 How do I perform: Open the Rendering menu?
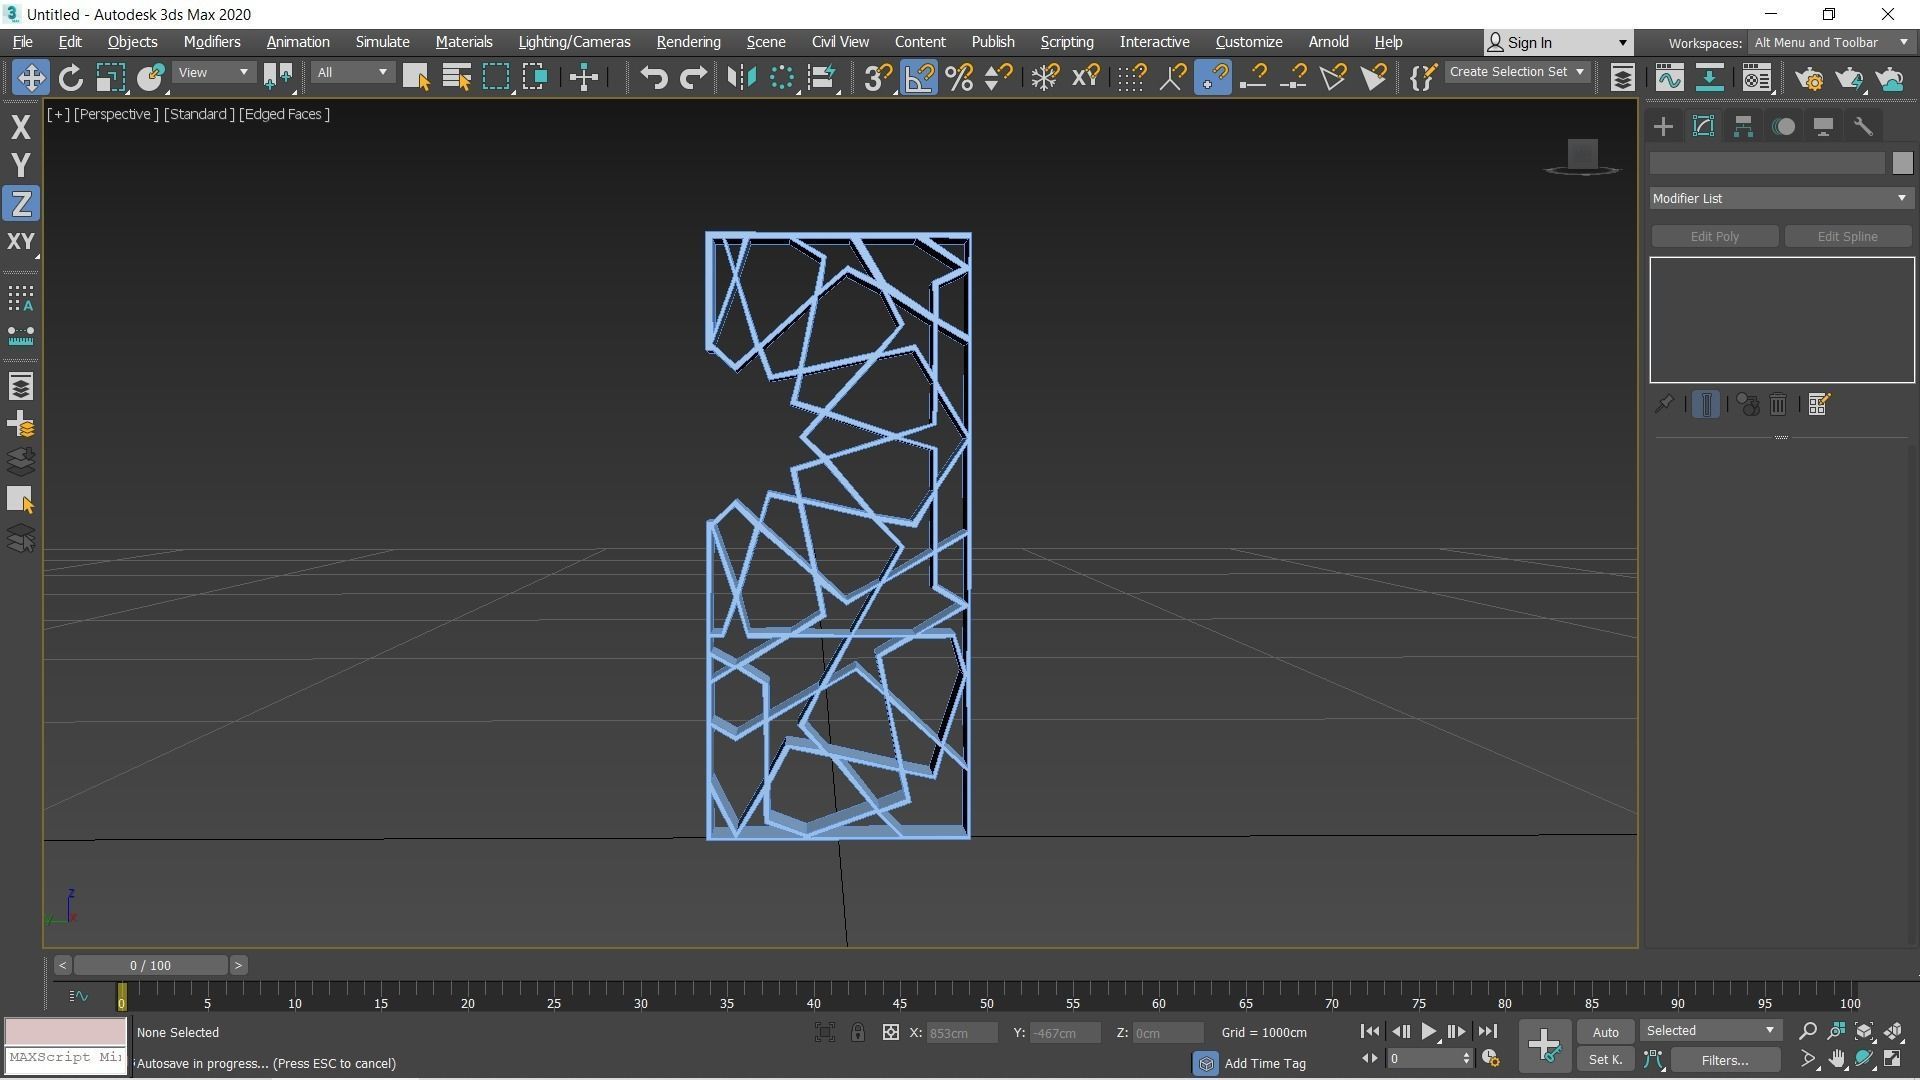pos(688,42)
